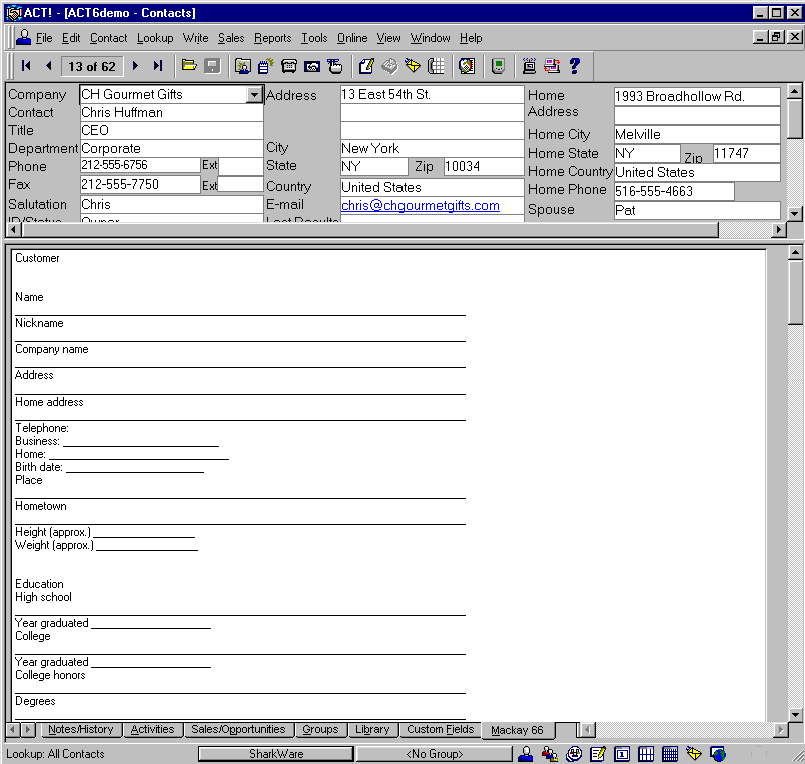Schedule a call with telephone icon
This screenshot has height=764, width=805.
tap(289, 66)
